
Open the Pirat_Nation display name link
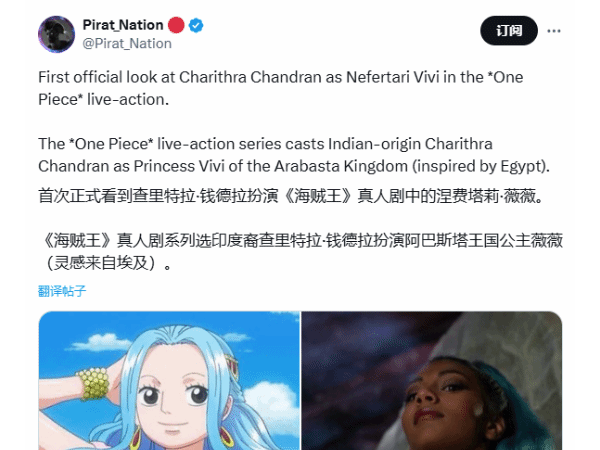tap(123, 25)
